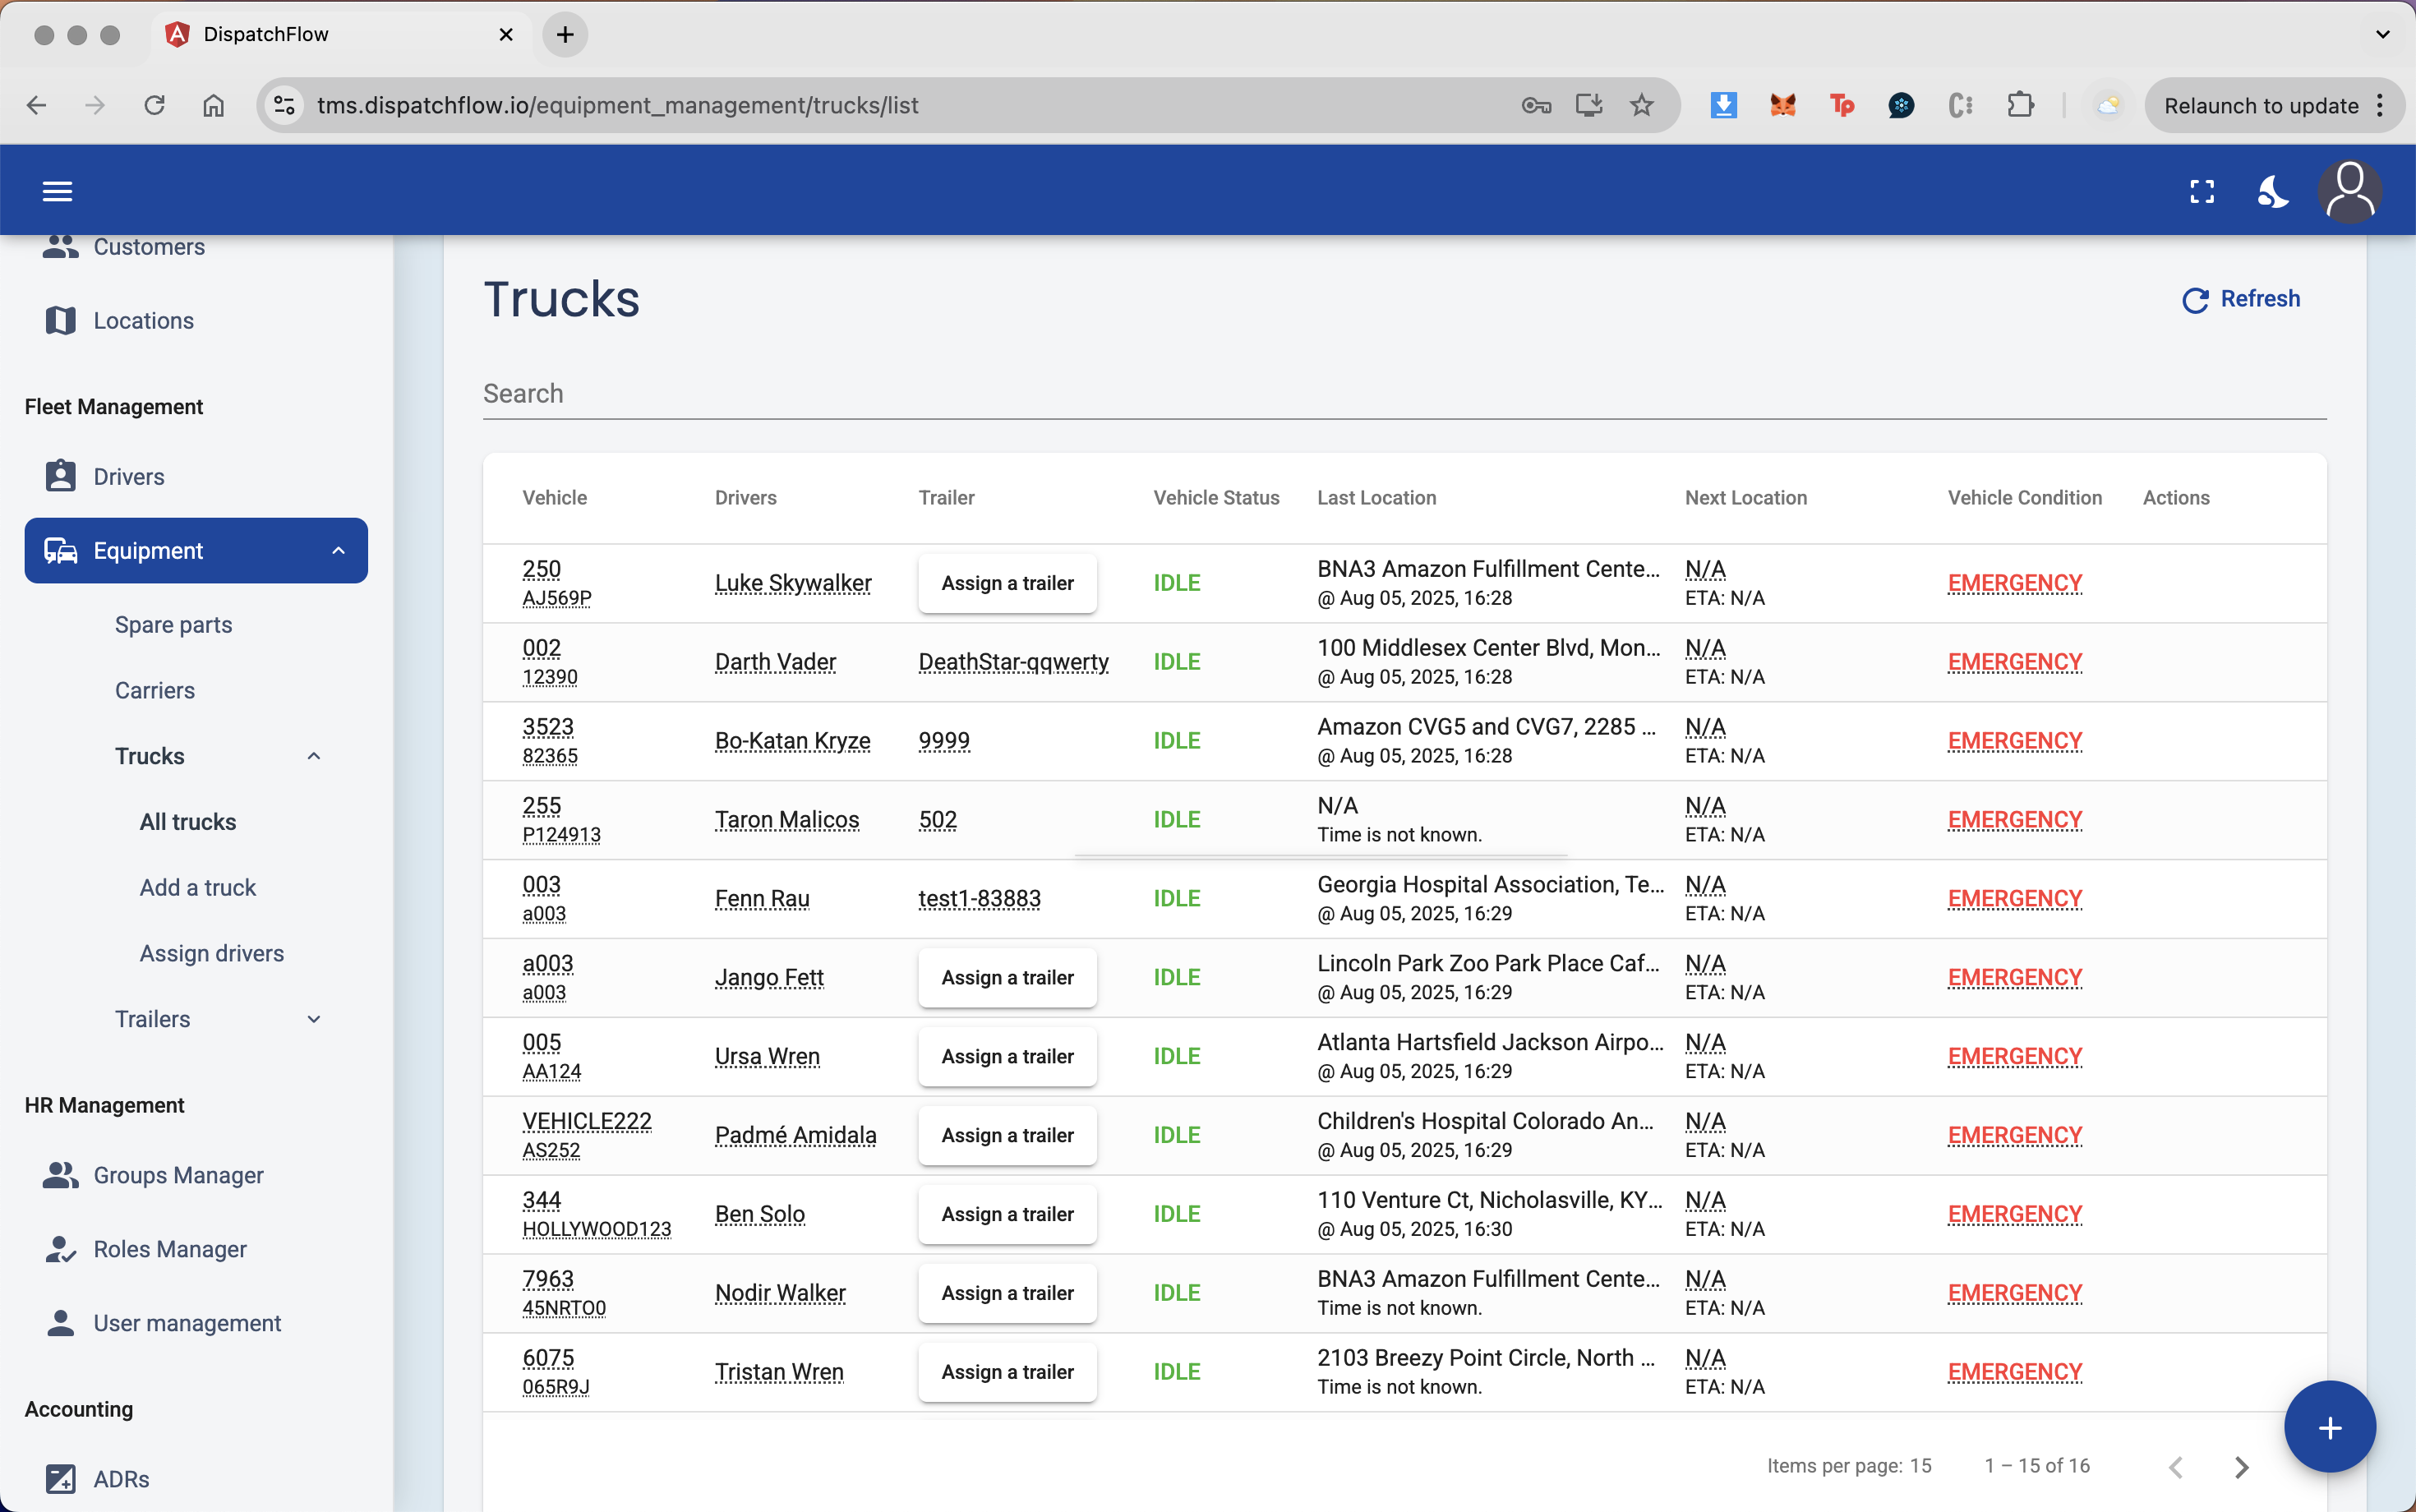The width and height of the screenshot is (2416, 1512).
Task: Expand the Trailers section
Action: pyautogui.click(x=313, y=1019)
